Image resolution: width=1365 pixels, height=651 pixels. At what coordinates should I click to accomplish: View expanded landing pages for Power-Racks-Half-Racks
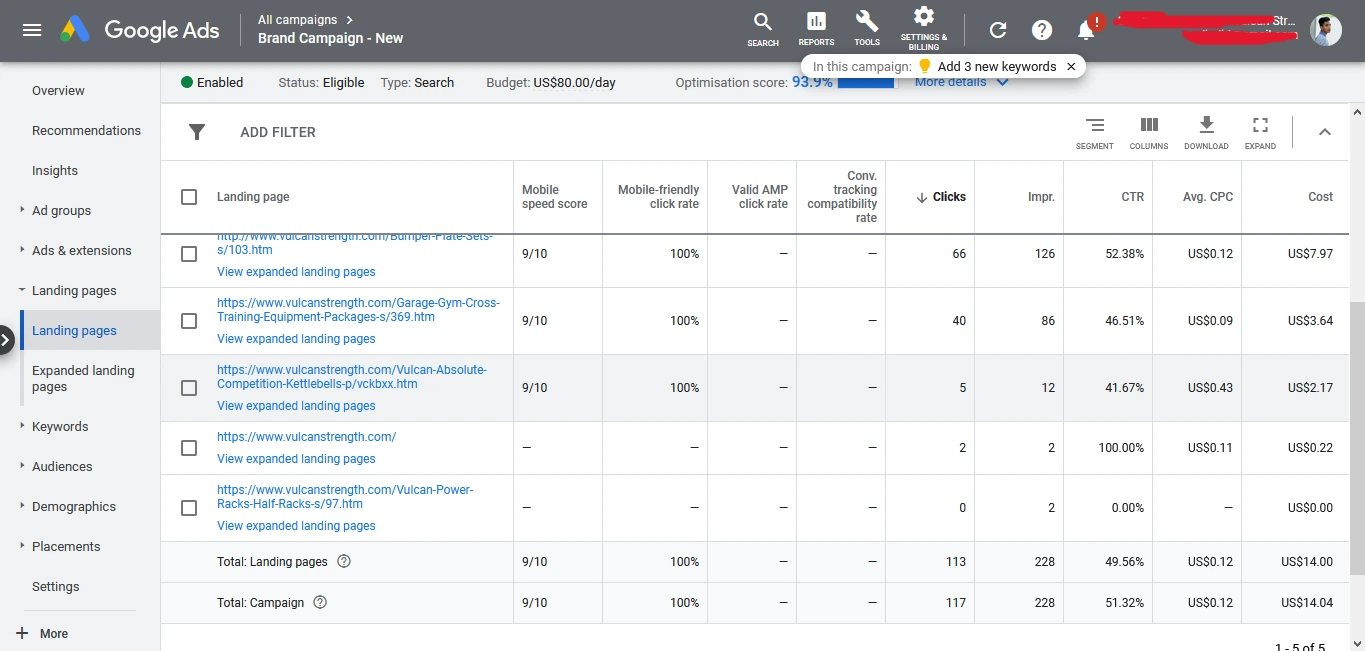coord(296,526)
